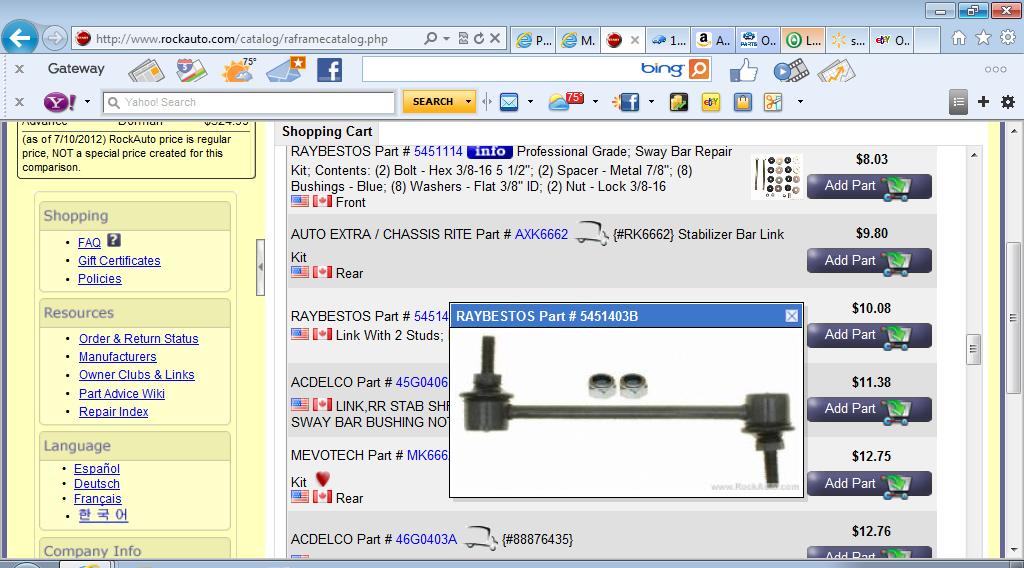
Task: Open a new blank browser tab
Action: click(927, 40)
